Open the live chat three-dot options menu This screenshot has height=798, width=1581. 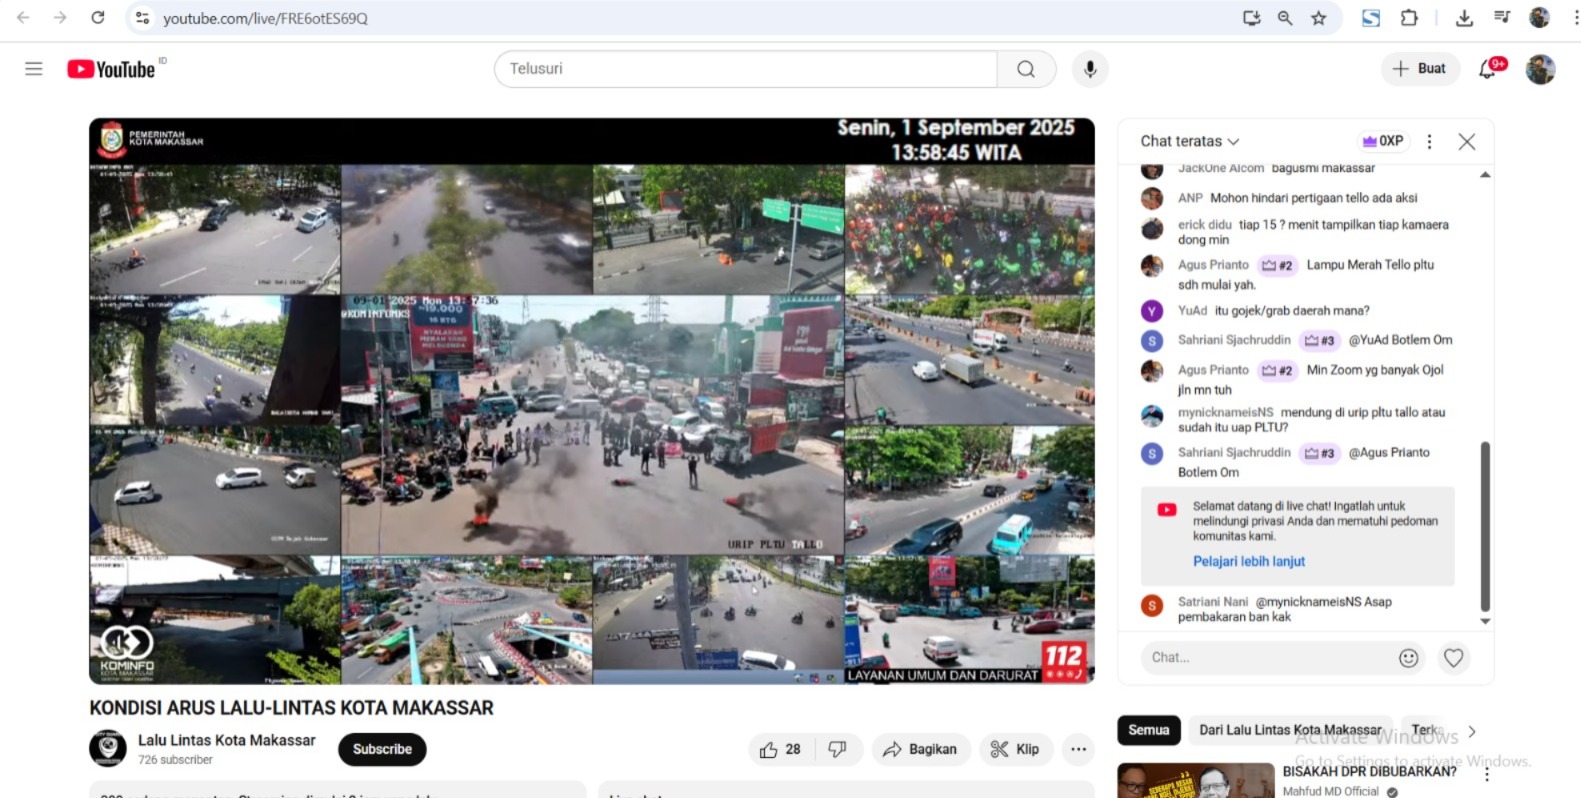pyautogui.click(x=1429, y=142)
